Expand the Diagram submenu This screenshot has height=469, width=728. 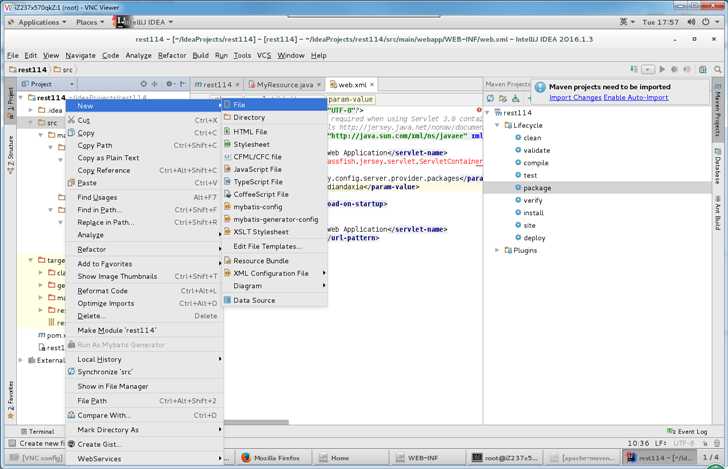click(x=275, y=286)
